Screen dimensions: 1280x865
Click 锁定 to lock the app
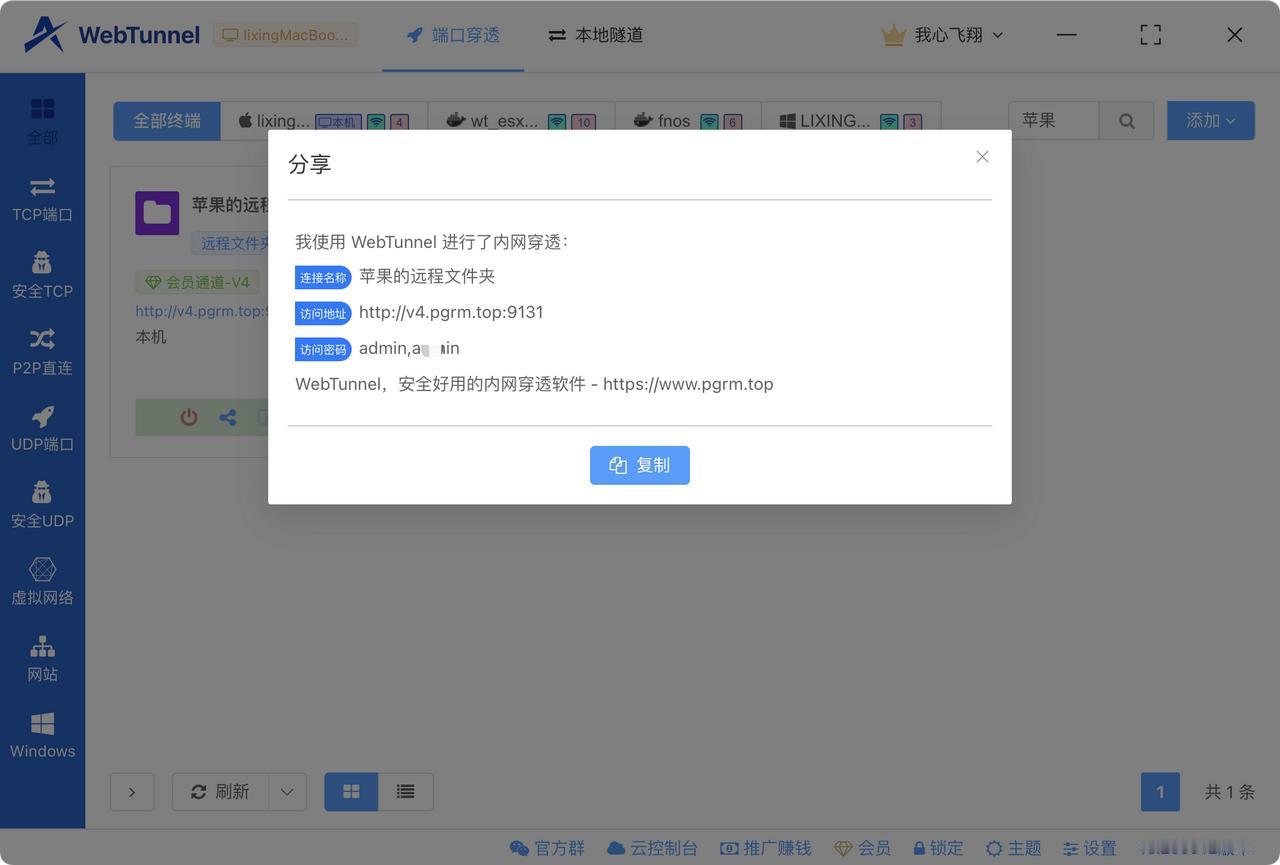(x=938, y=848)
